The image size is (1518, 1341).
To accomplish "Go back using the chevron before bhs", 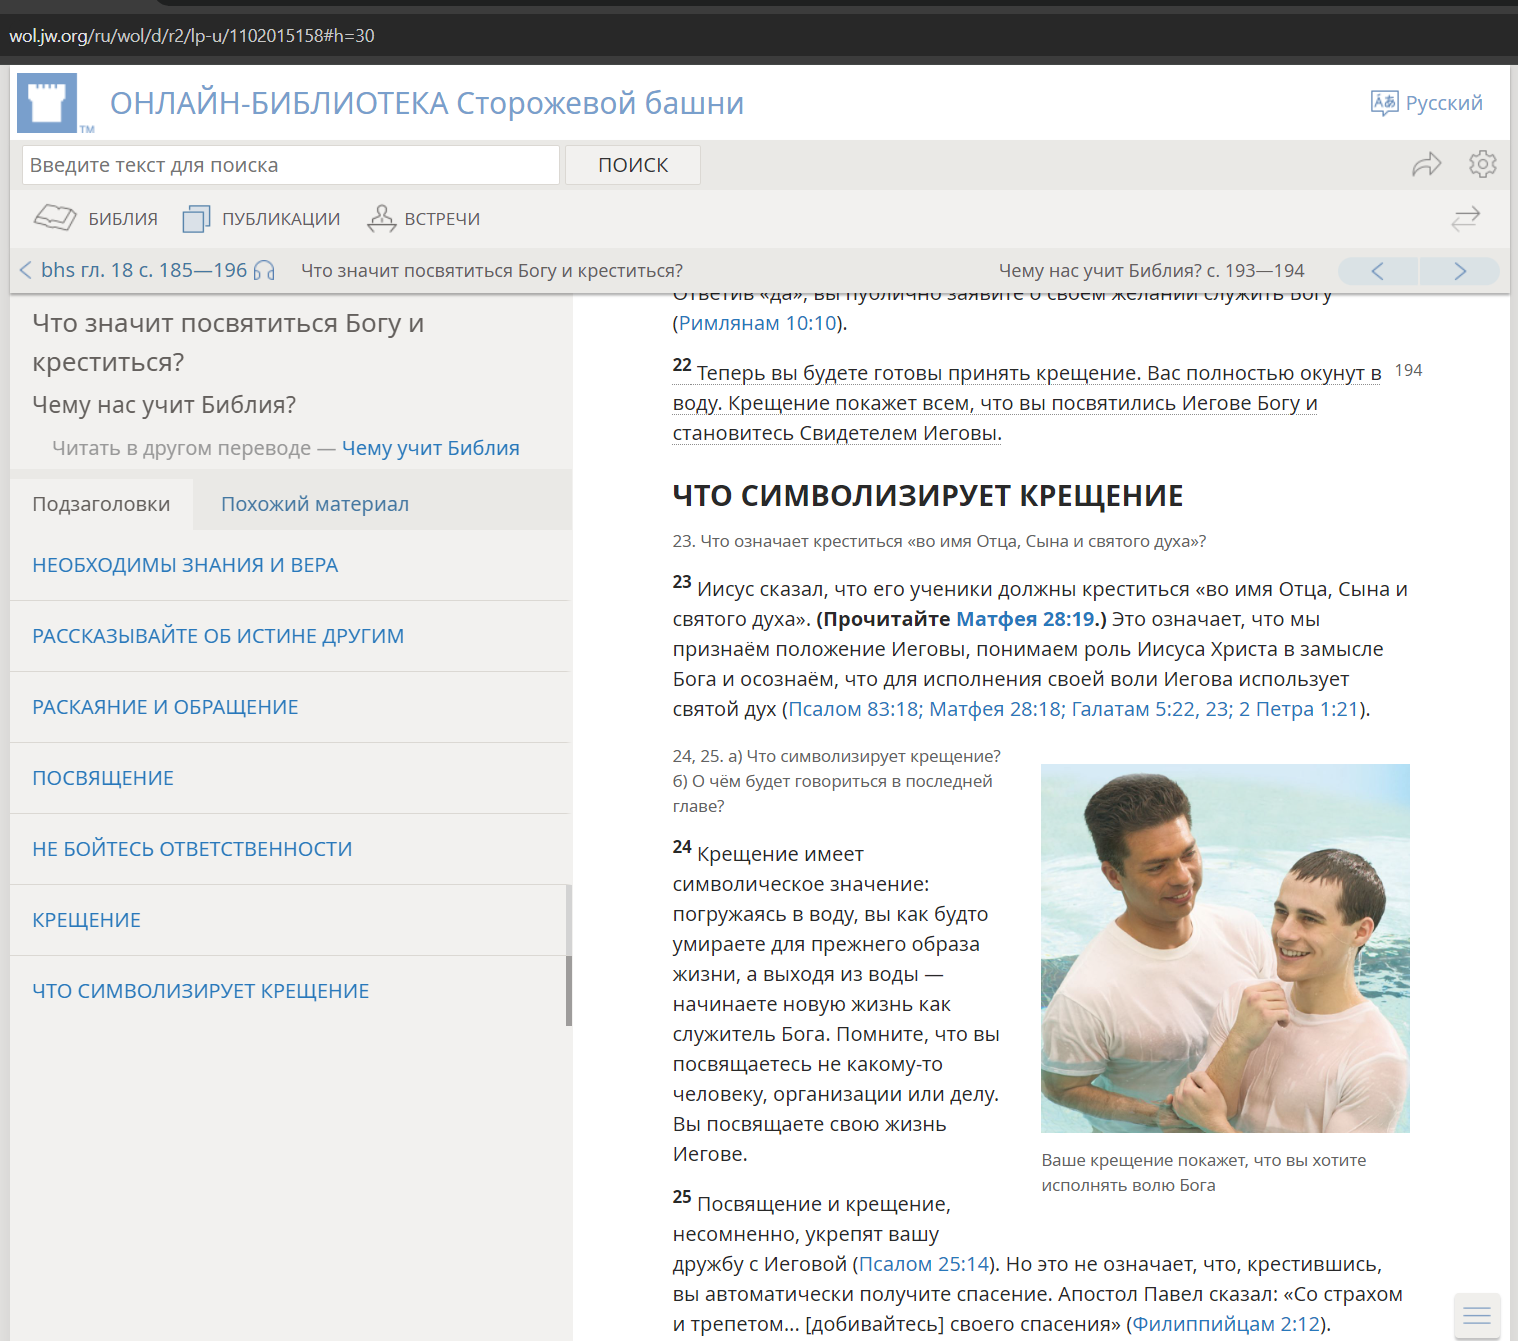I will (26, 270).
